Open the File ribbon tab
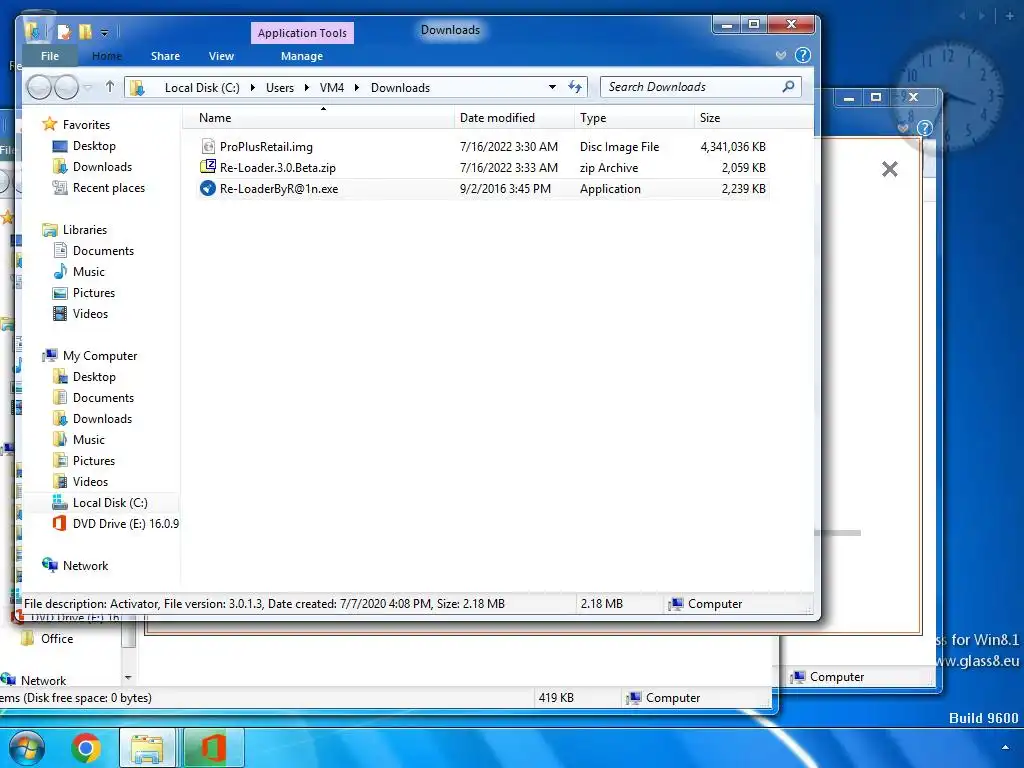 tap(50, 56)
